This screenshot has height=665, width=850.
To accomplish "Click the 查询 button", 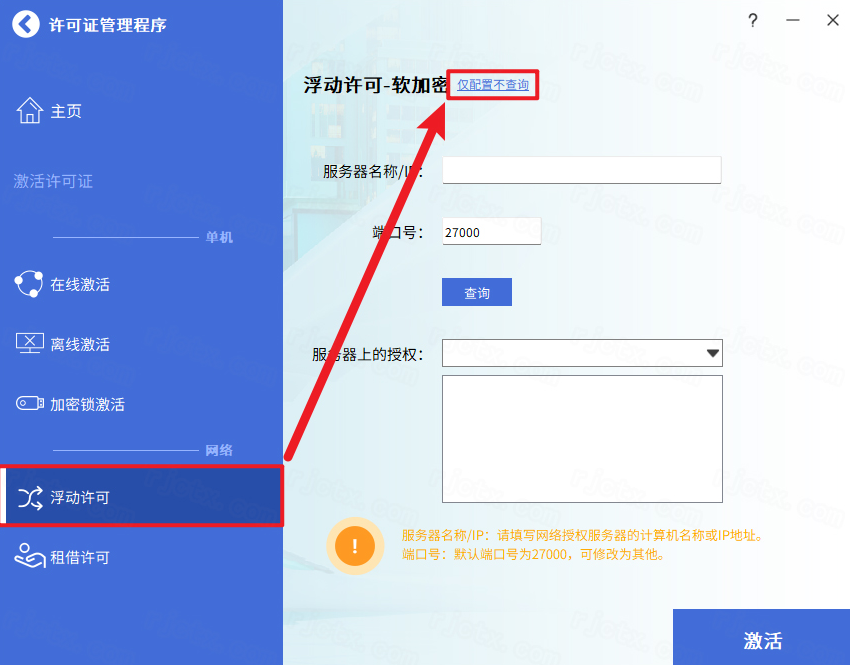I will (476, 292).
